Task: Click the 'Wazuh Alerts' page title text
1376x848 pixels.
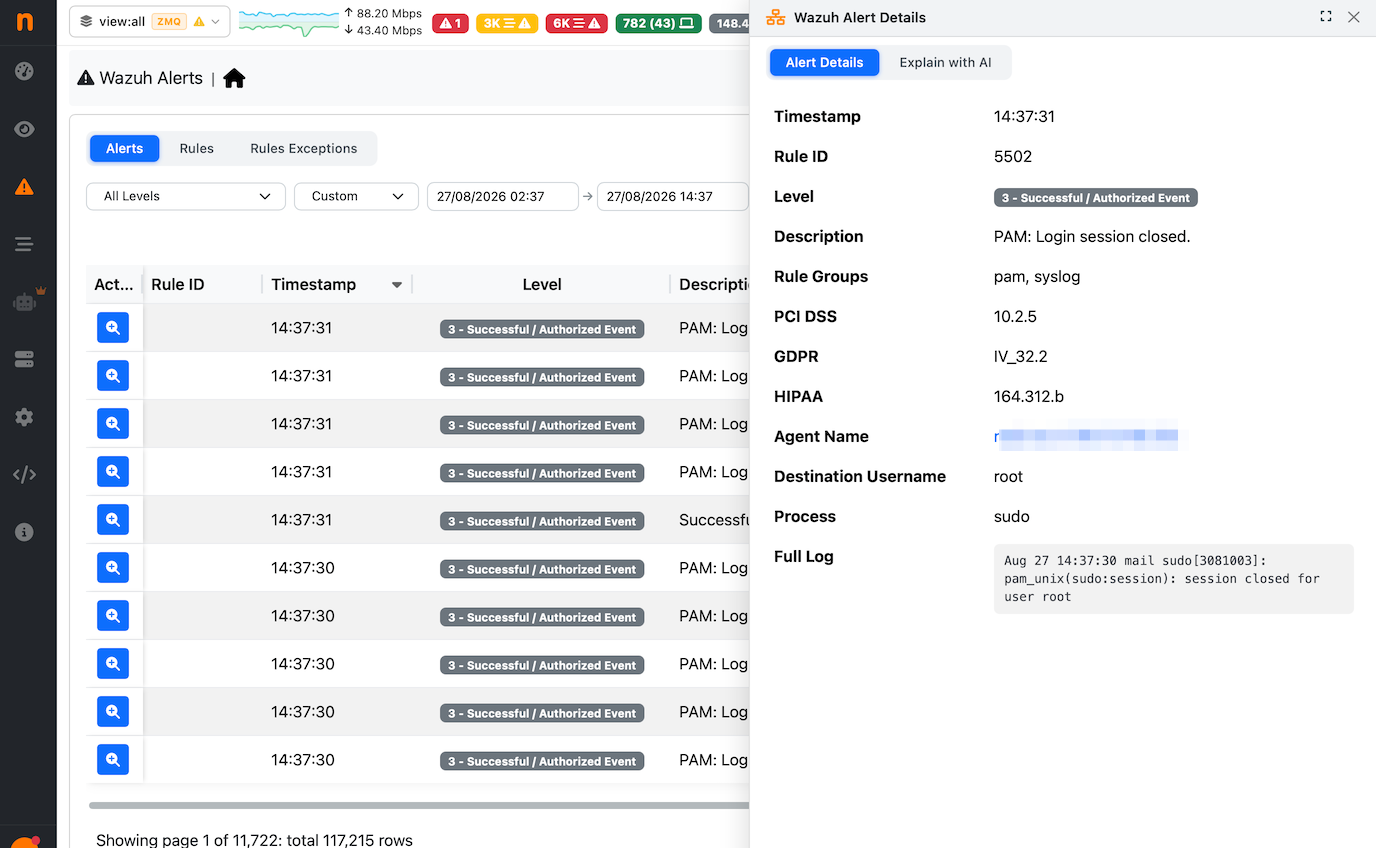Action: click(151, 78)
